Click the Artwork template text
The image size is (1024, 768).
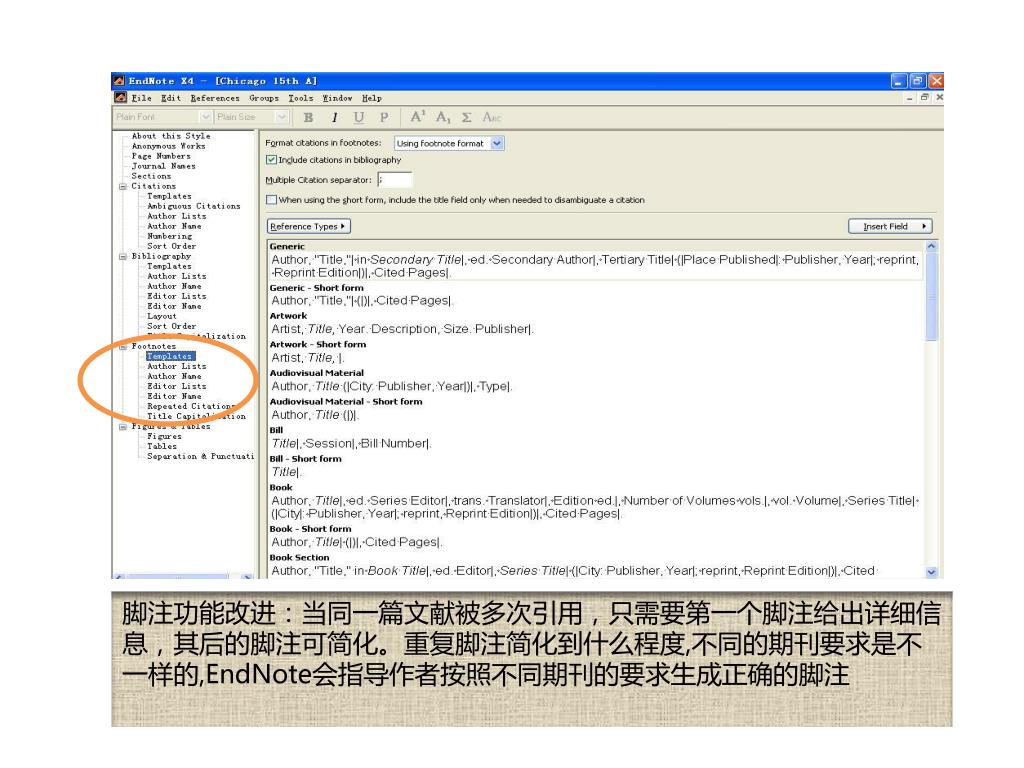(x=402, y=329)
